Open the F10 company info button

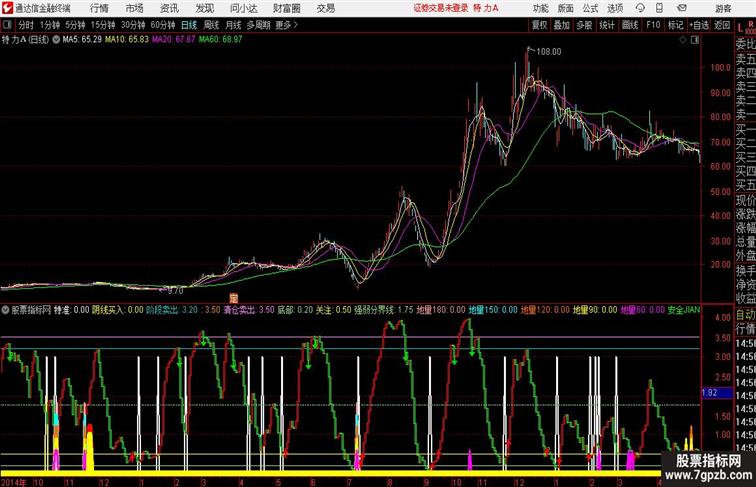653,25
